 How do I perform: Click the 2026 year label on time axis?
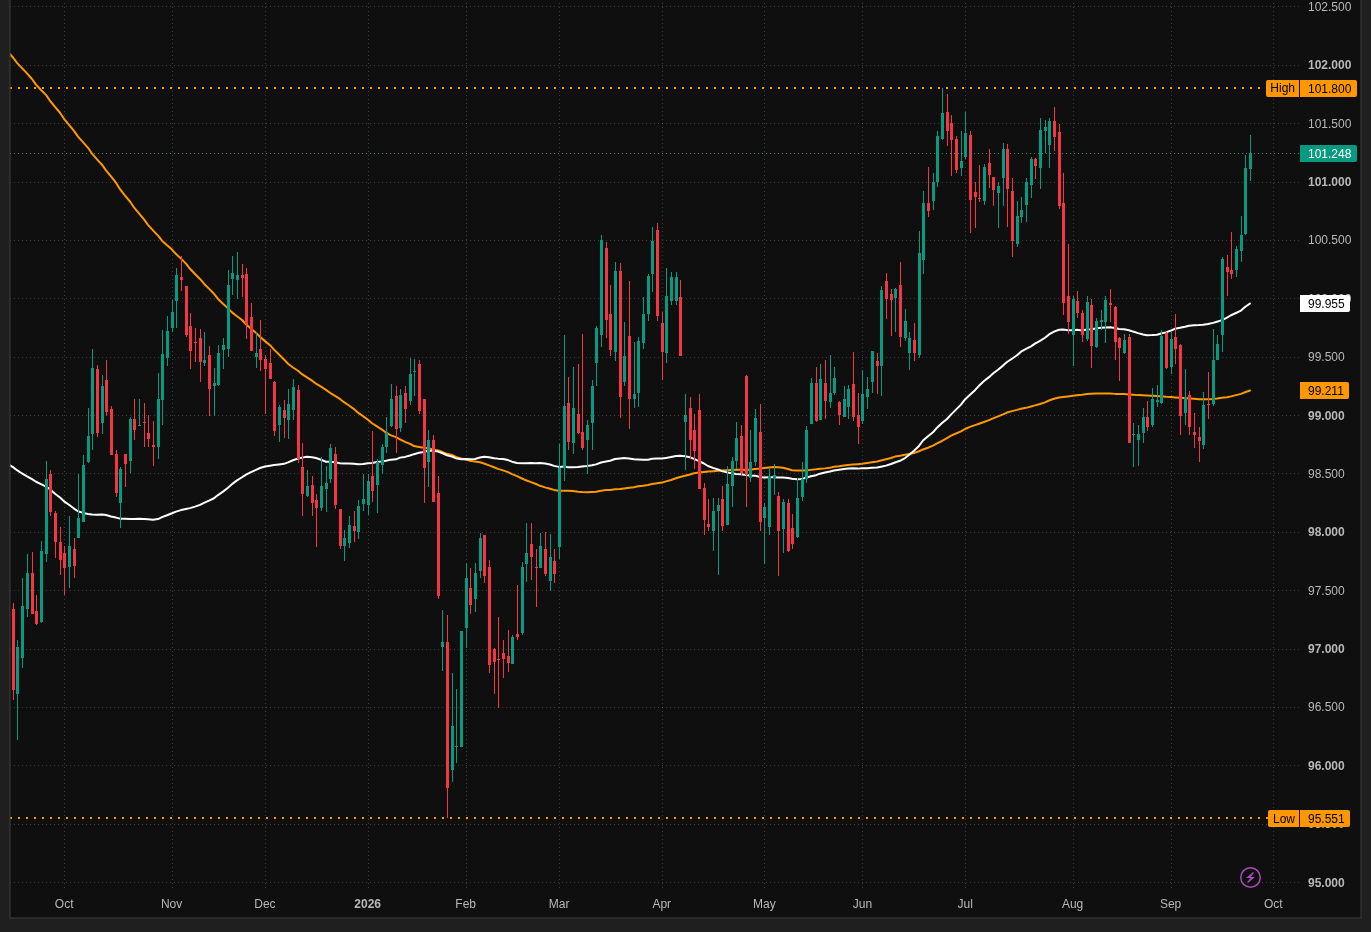(x=368, y=904)
